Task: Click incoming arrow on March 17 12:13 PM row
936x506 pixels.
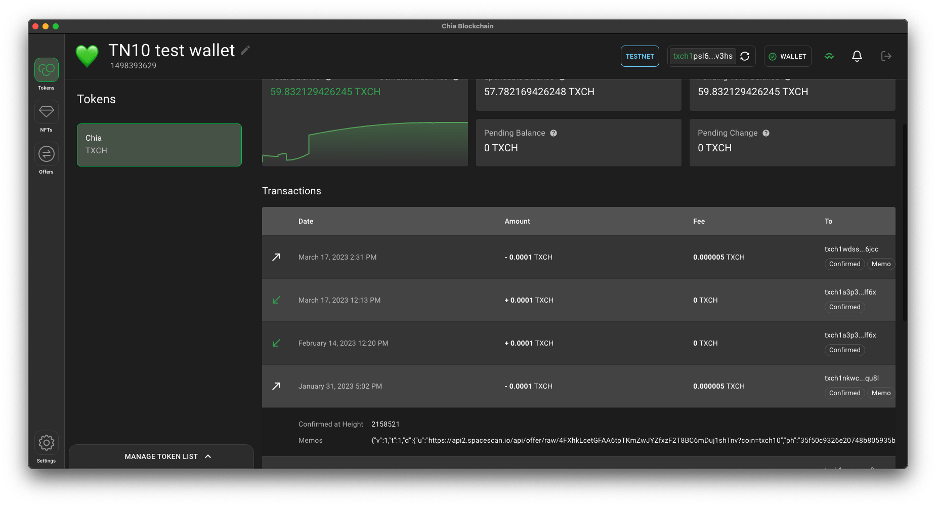Action: (276, 300)
